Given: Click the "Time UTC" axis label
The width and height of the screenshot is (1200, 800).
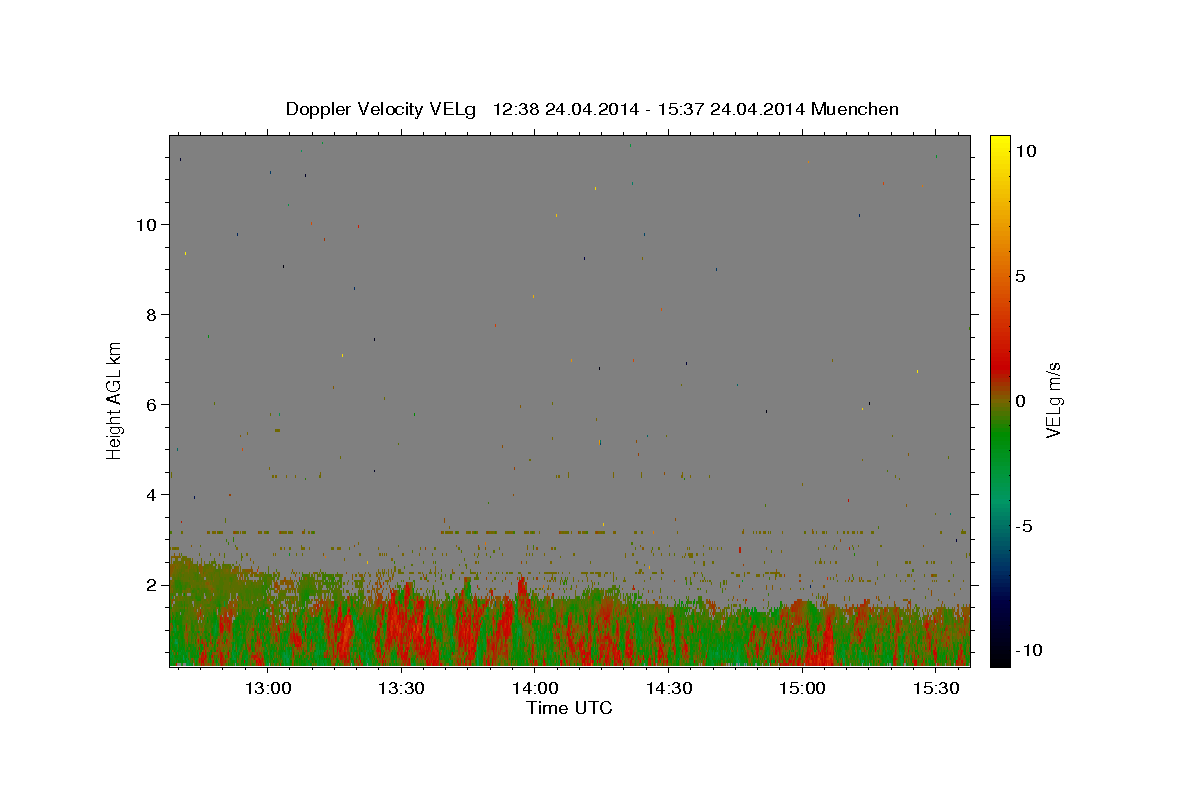Looking at the screenshot, I should (569, 708).
